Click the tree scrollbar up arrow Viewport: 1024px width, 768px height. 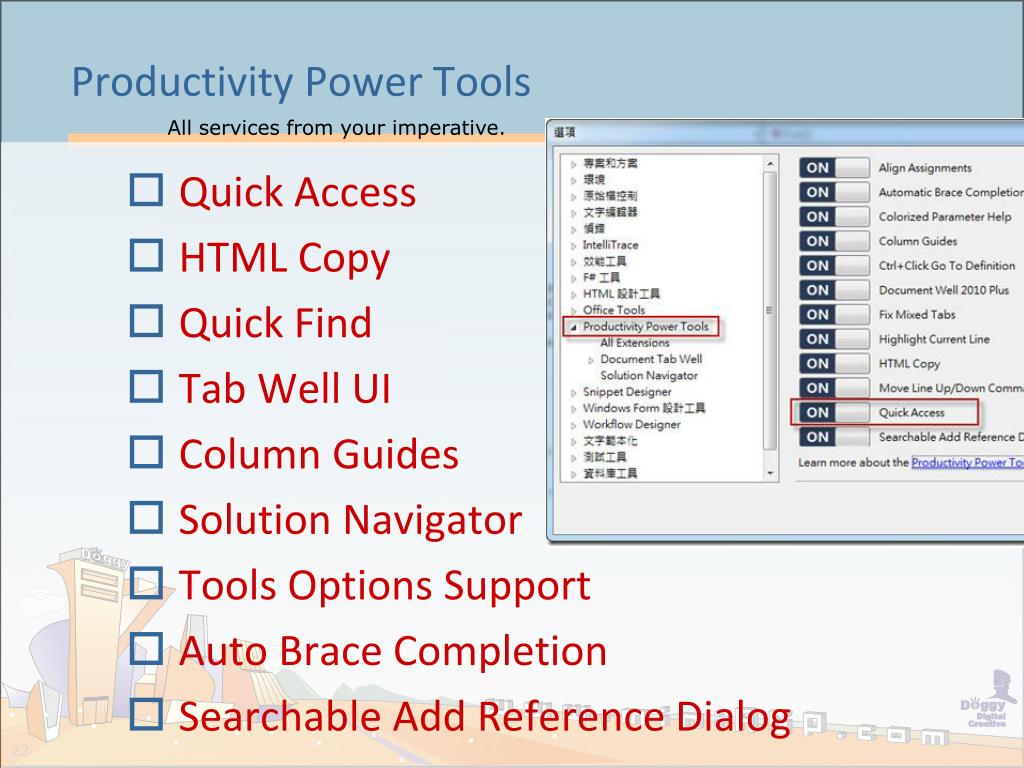coord(770,163)
